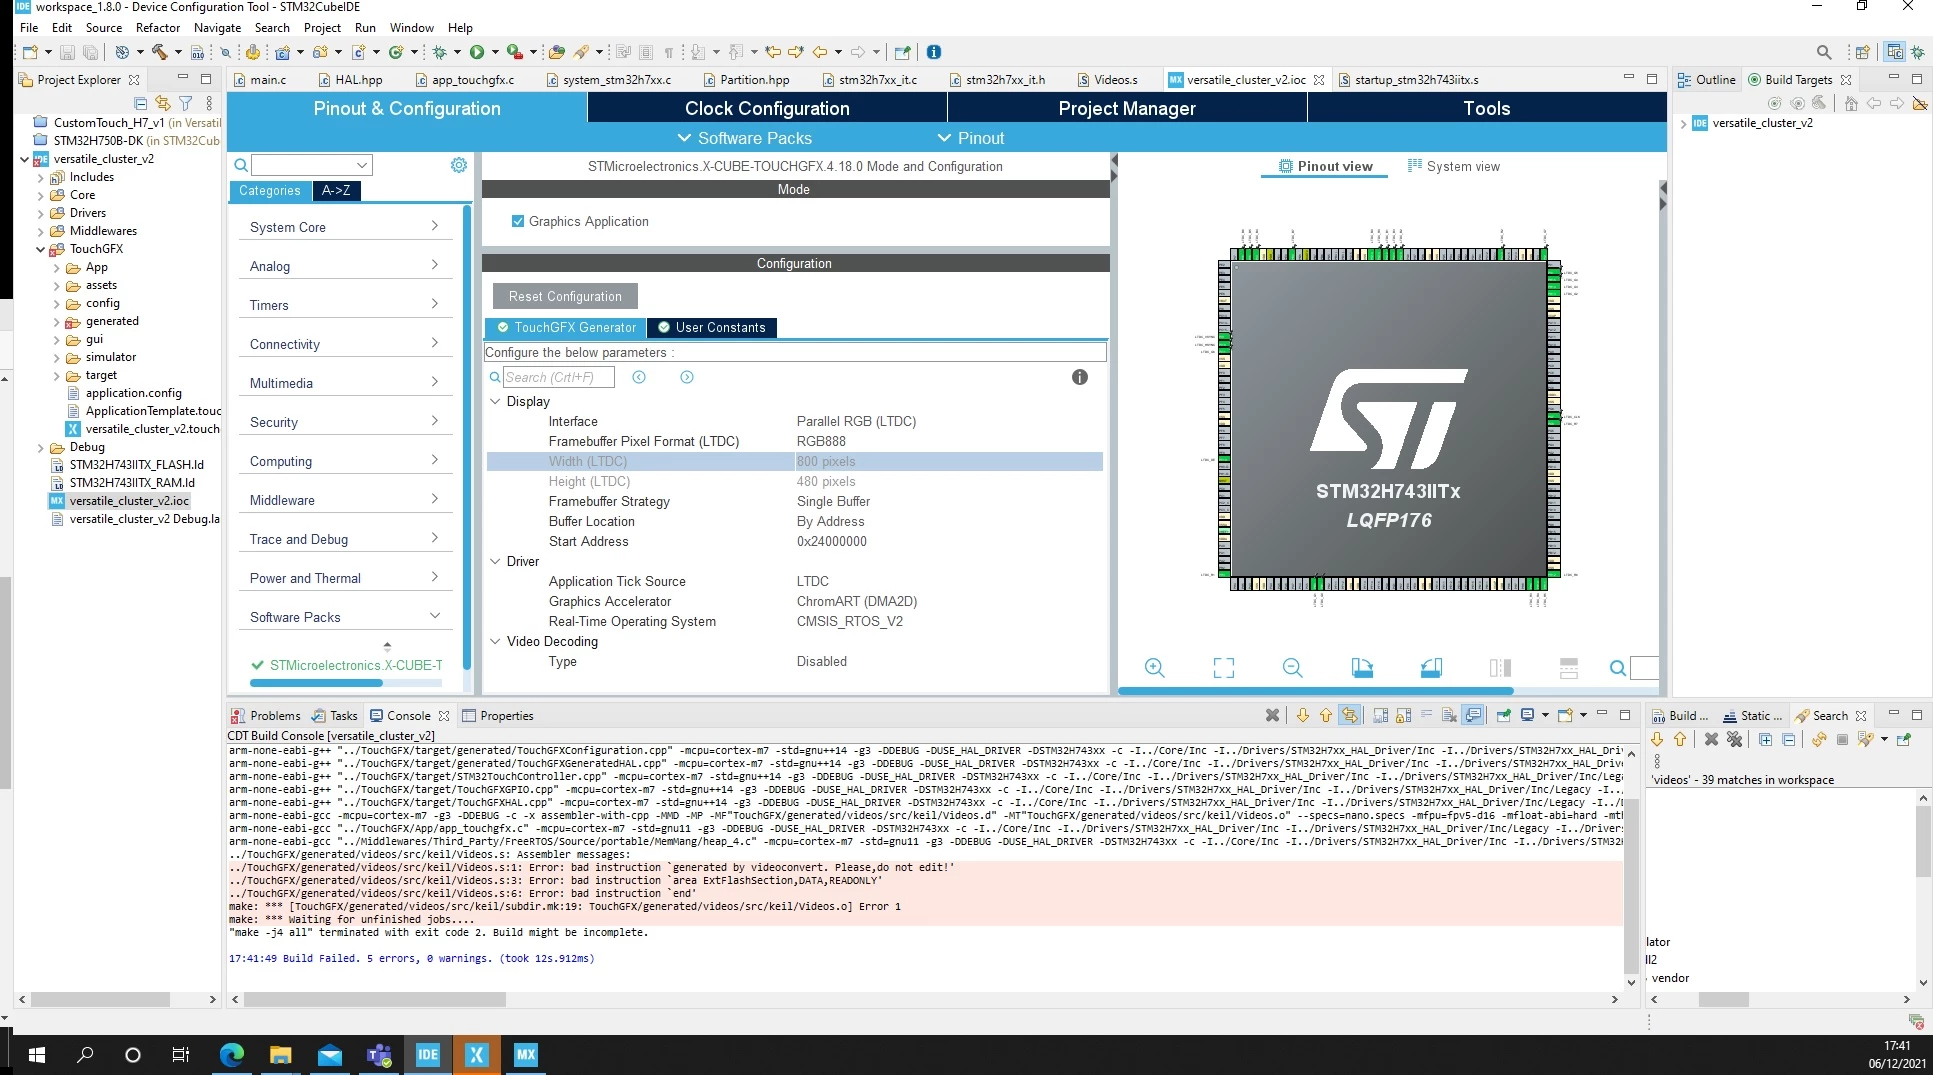Toggle console word wrap arrows icon
The height and width of the screenshot is (1075, 1933).
coord(1349,715)
